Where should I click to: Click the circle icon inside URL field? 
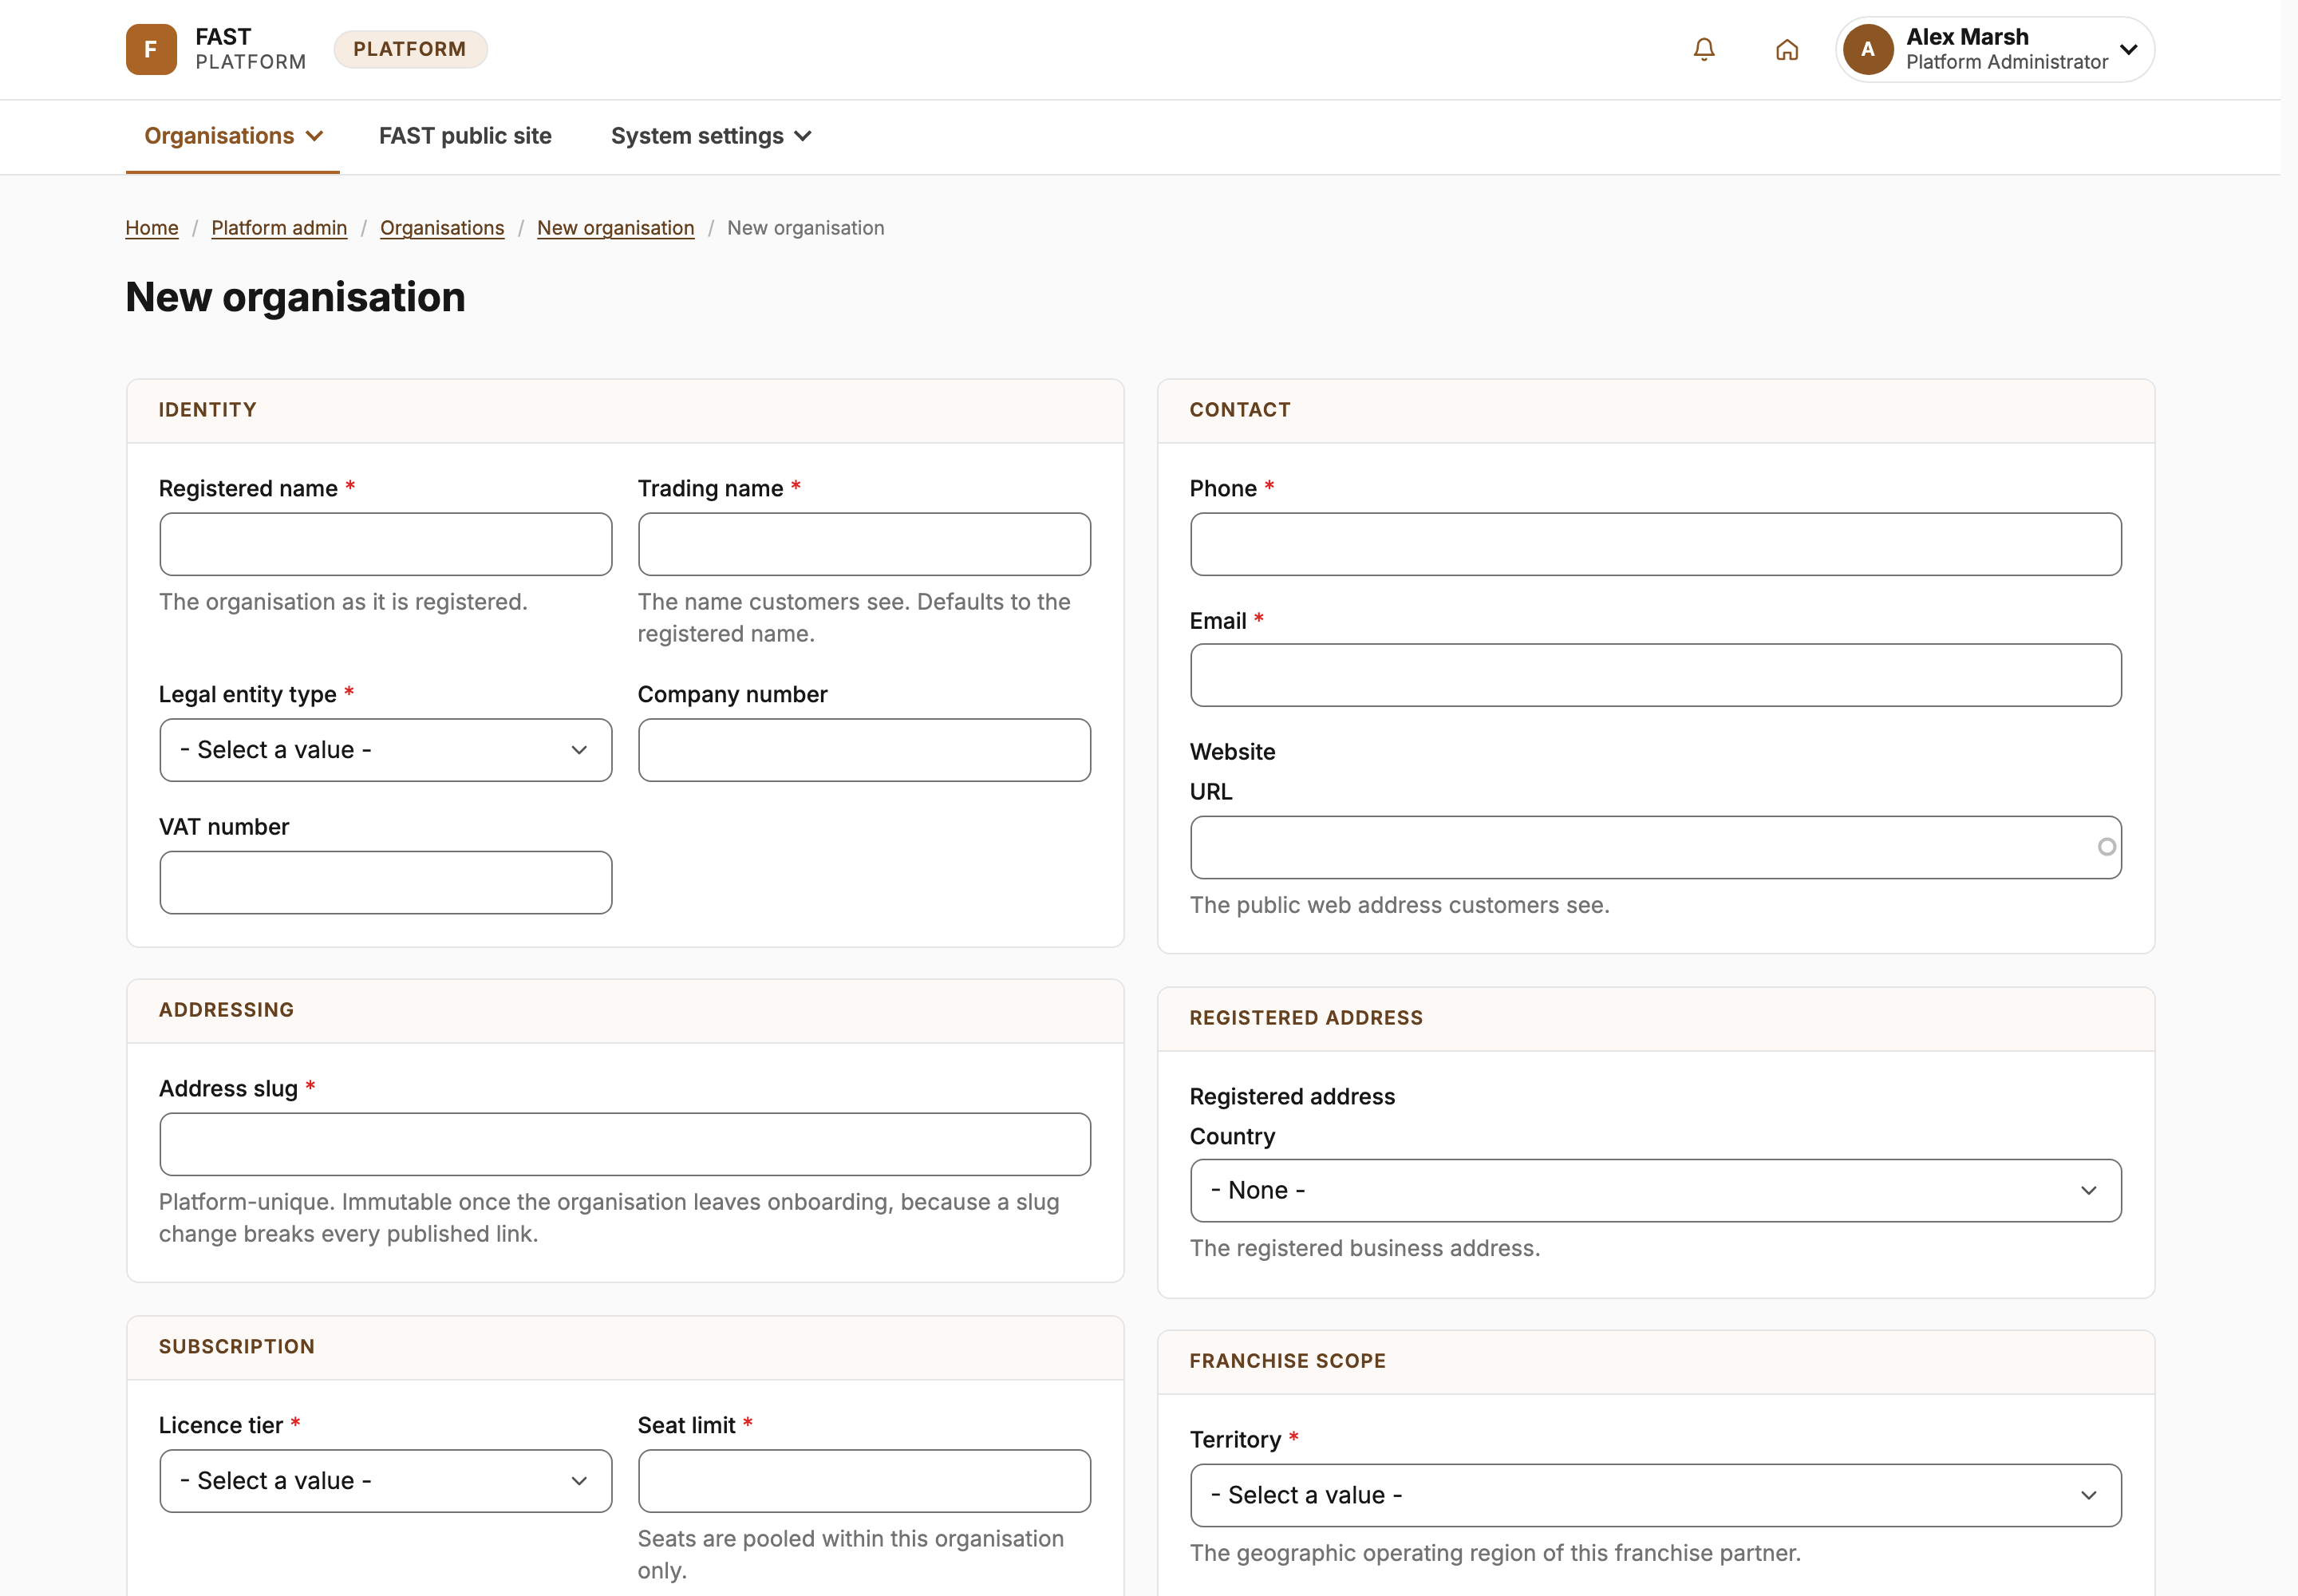[x=2107, y=847]
